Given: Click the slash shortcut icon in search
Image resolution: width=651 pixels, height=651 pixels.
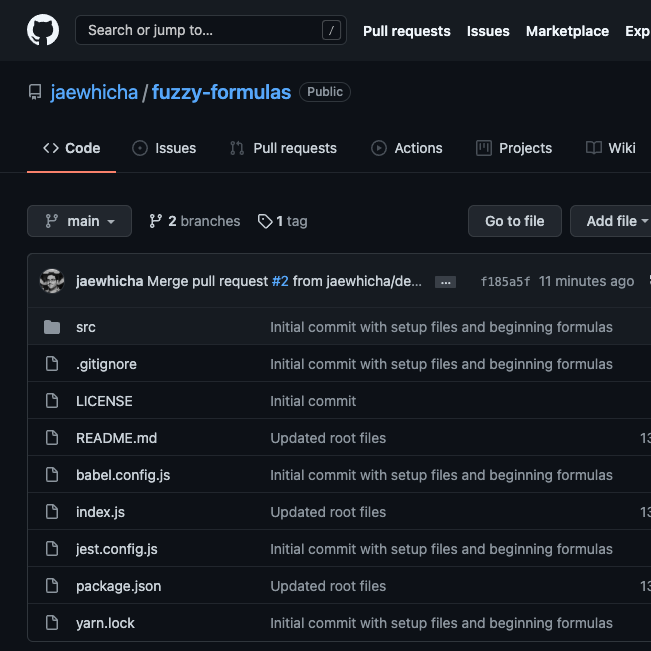Looking at the screenshot, I should click(331, 30).
